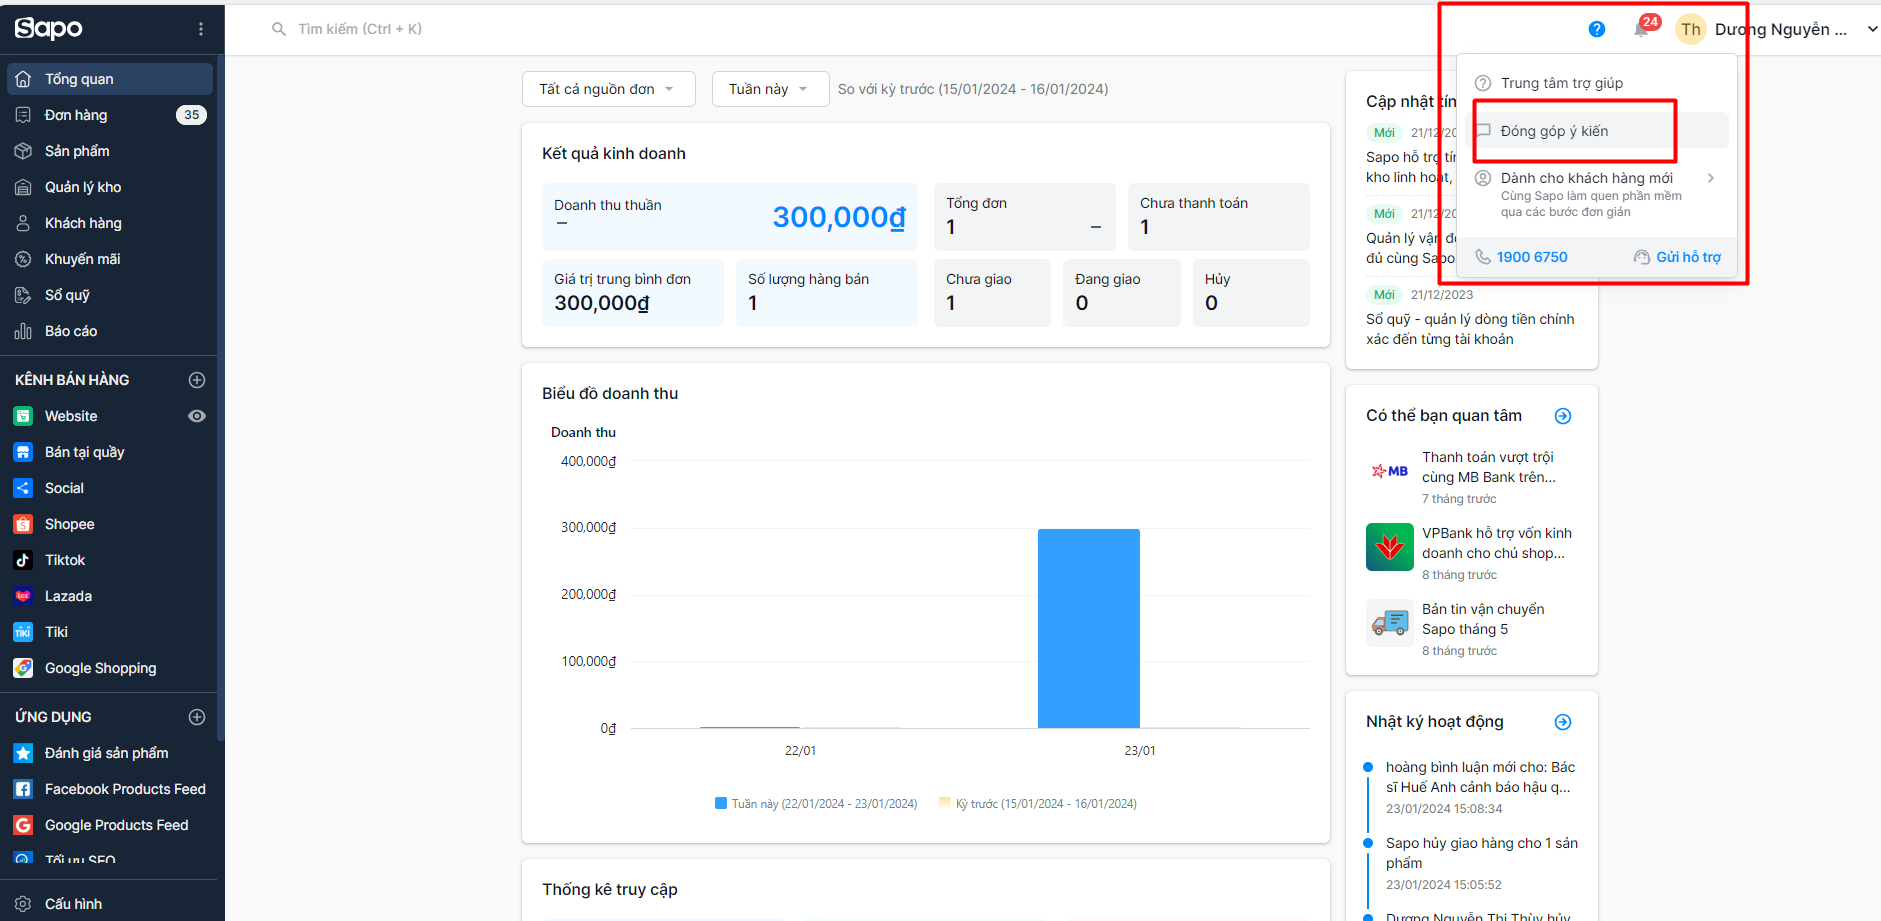Click the Đang giao card
This screenshot has height=921, width=1881.
coord(1121,292)
